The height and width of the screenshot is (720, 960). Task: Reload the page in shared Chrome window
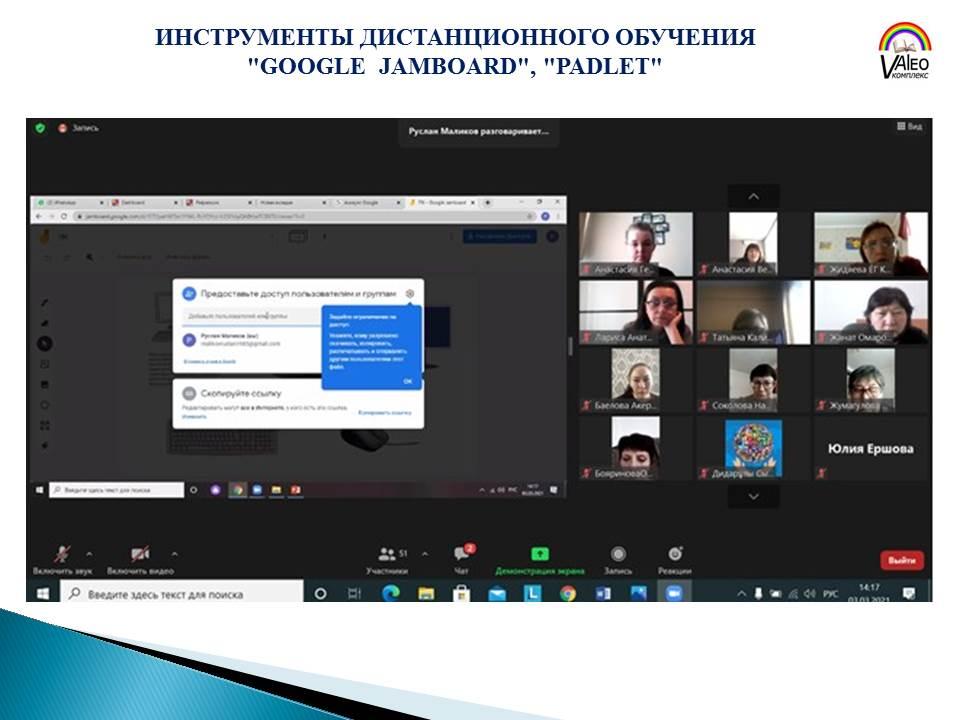coord(64,217)
